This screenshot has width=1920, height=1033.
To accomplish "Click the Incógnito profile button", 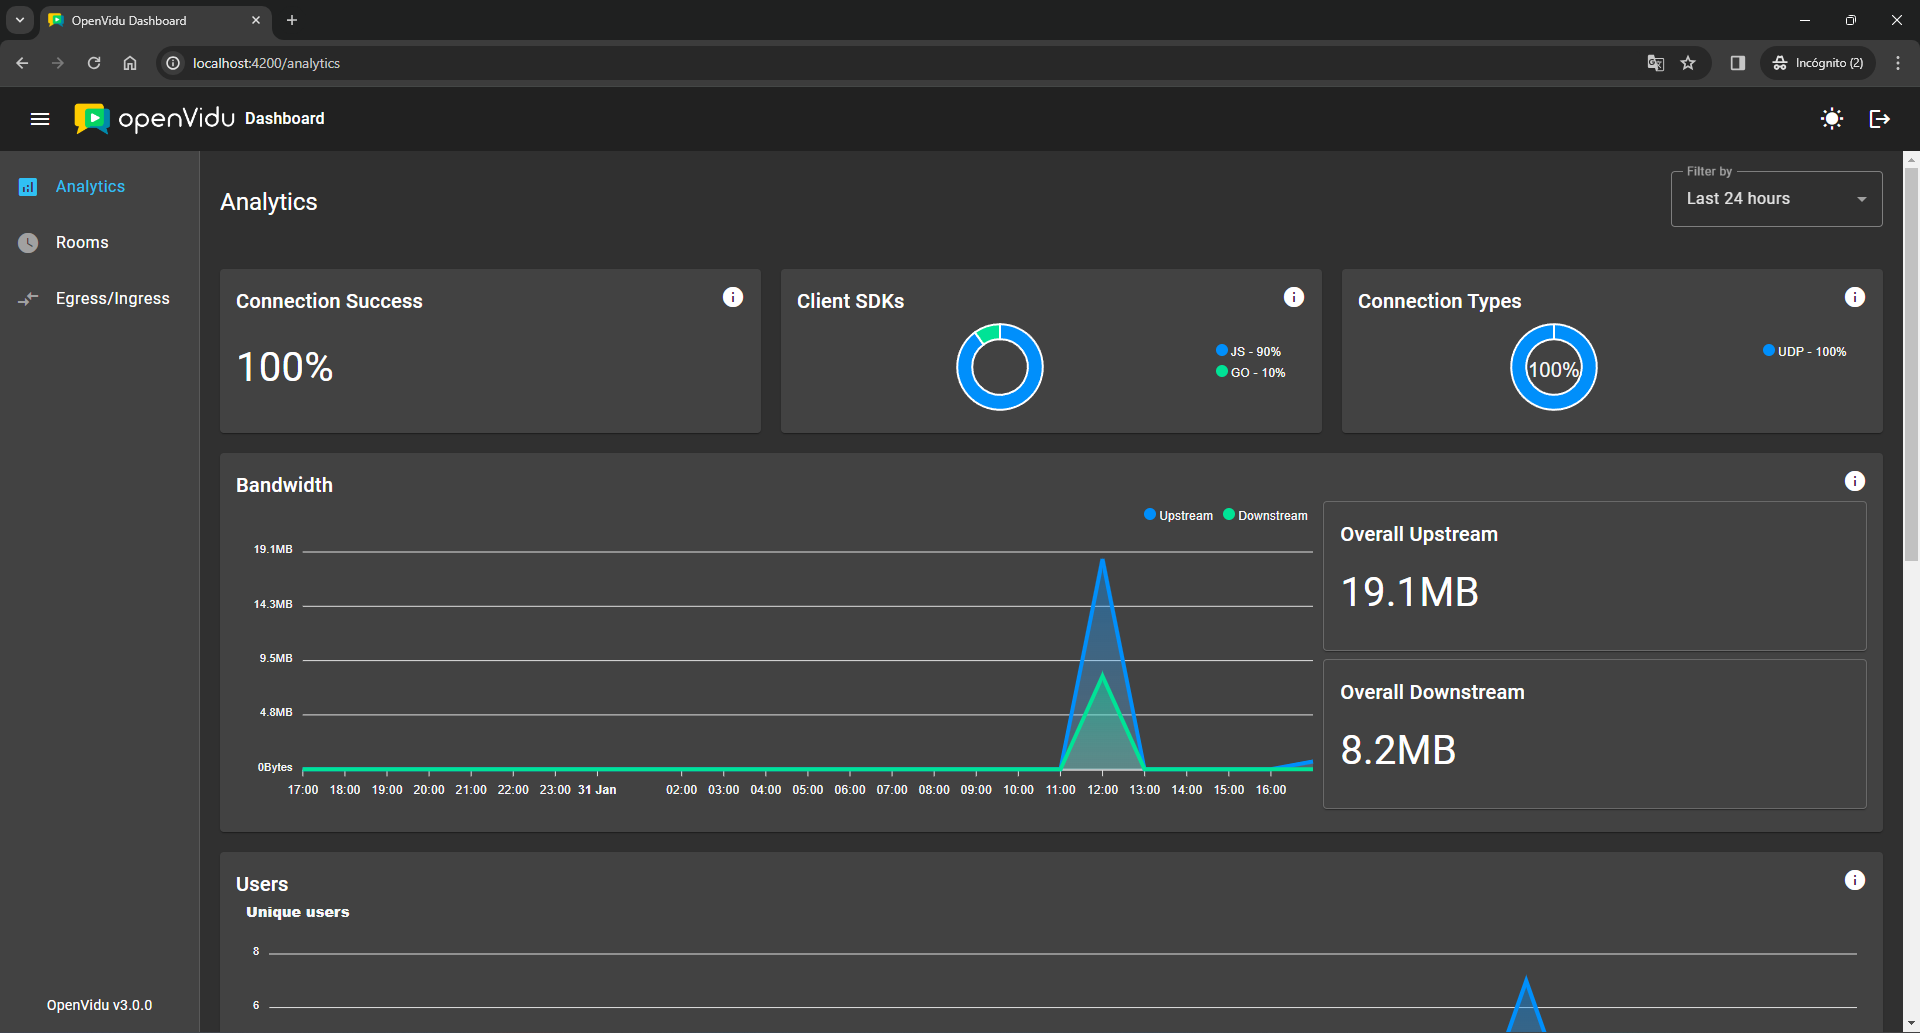I will coord(1818,63).
